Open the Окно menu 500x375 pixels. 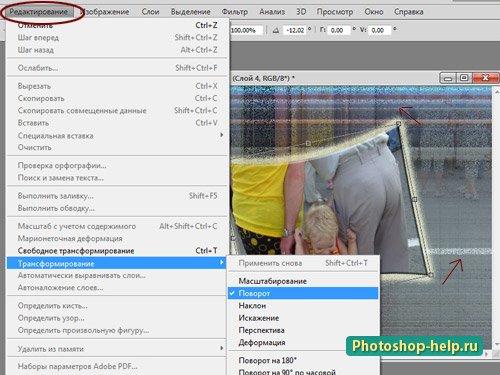(374, 12)
